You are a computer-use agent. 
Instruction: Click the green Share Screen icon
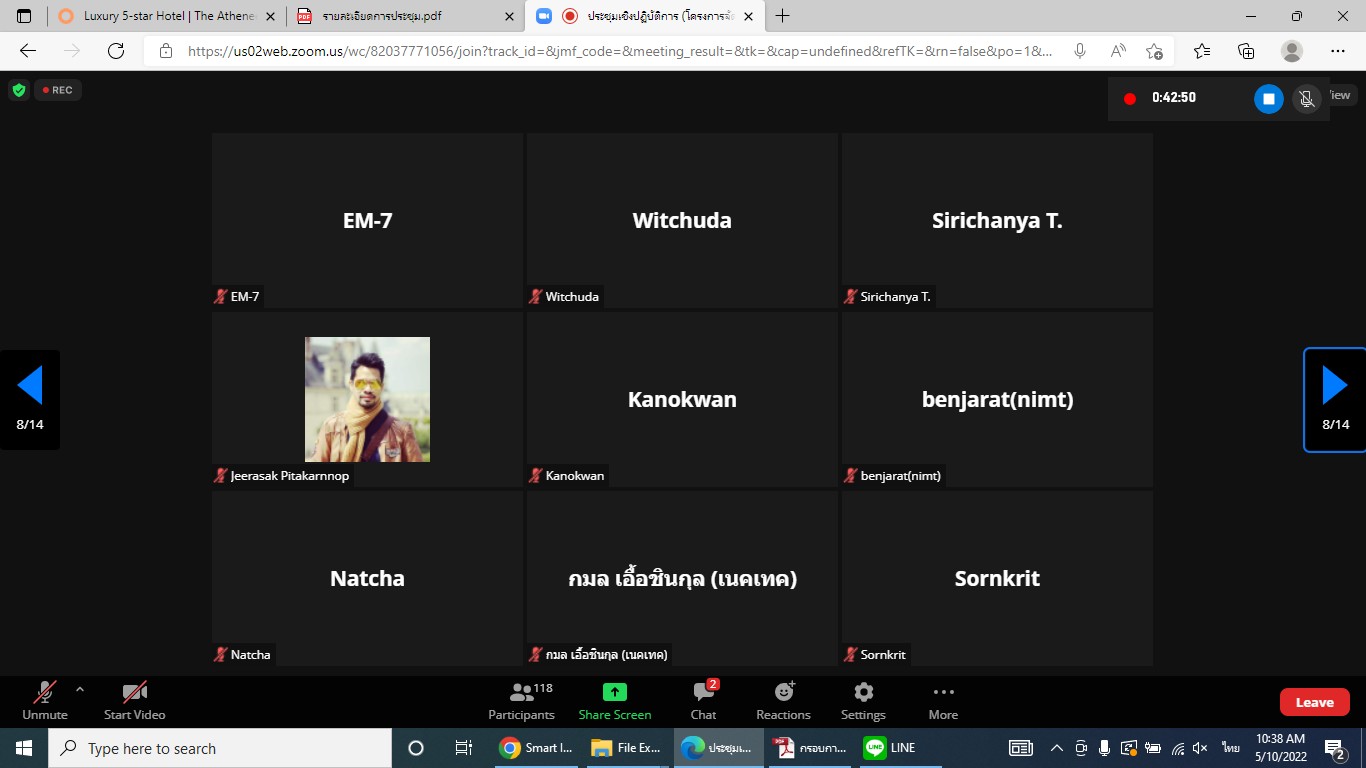(x=614, y=692)
